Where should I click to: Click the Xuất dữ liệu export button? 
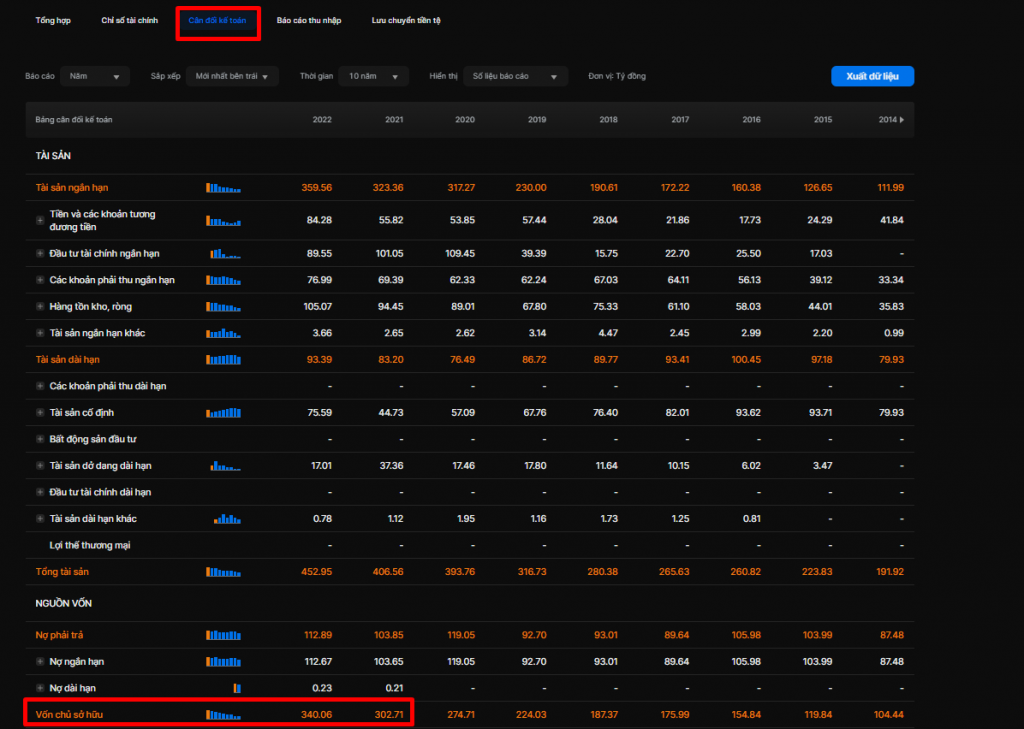pos(872,77)
